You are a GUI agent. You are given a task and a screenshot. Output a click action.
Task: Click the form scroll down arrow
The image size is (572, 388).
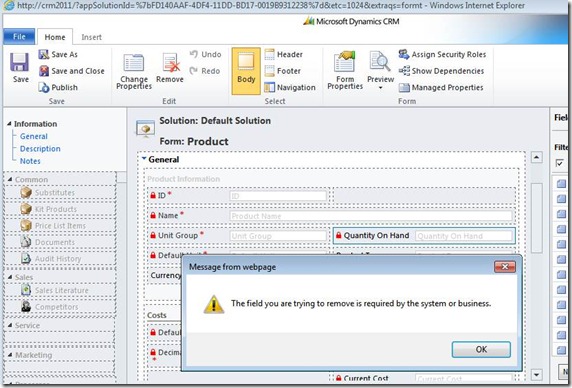pyautogui.click(x=536, y=375)
